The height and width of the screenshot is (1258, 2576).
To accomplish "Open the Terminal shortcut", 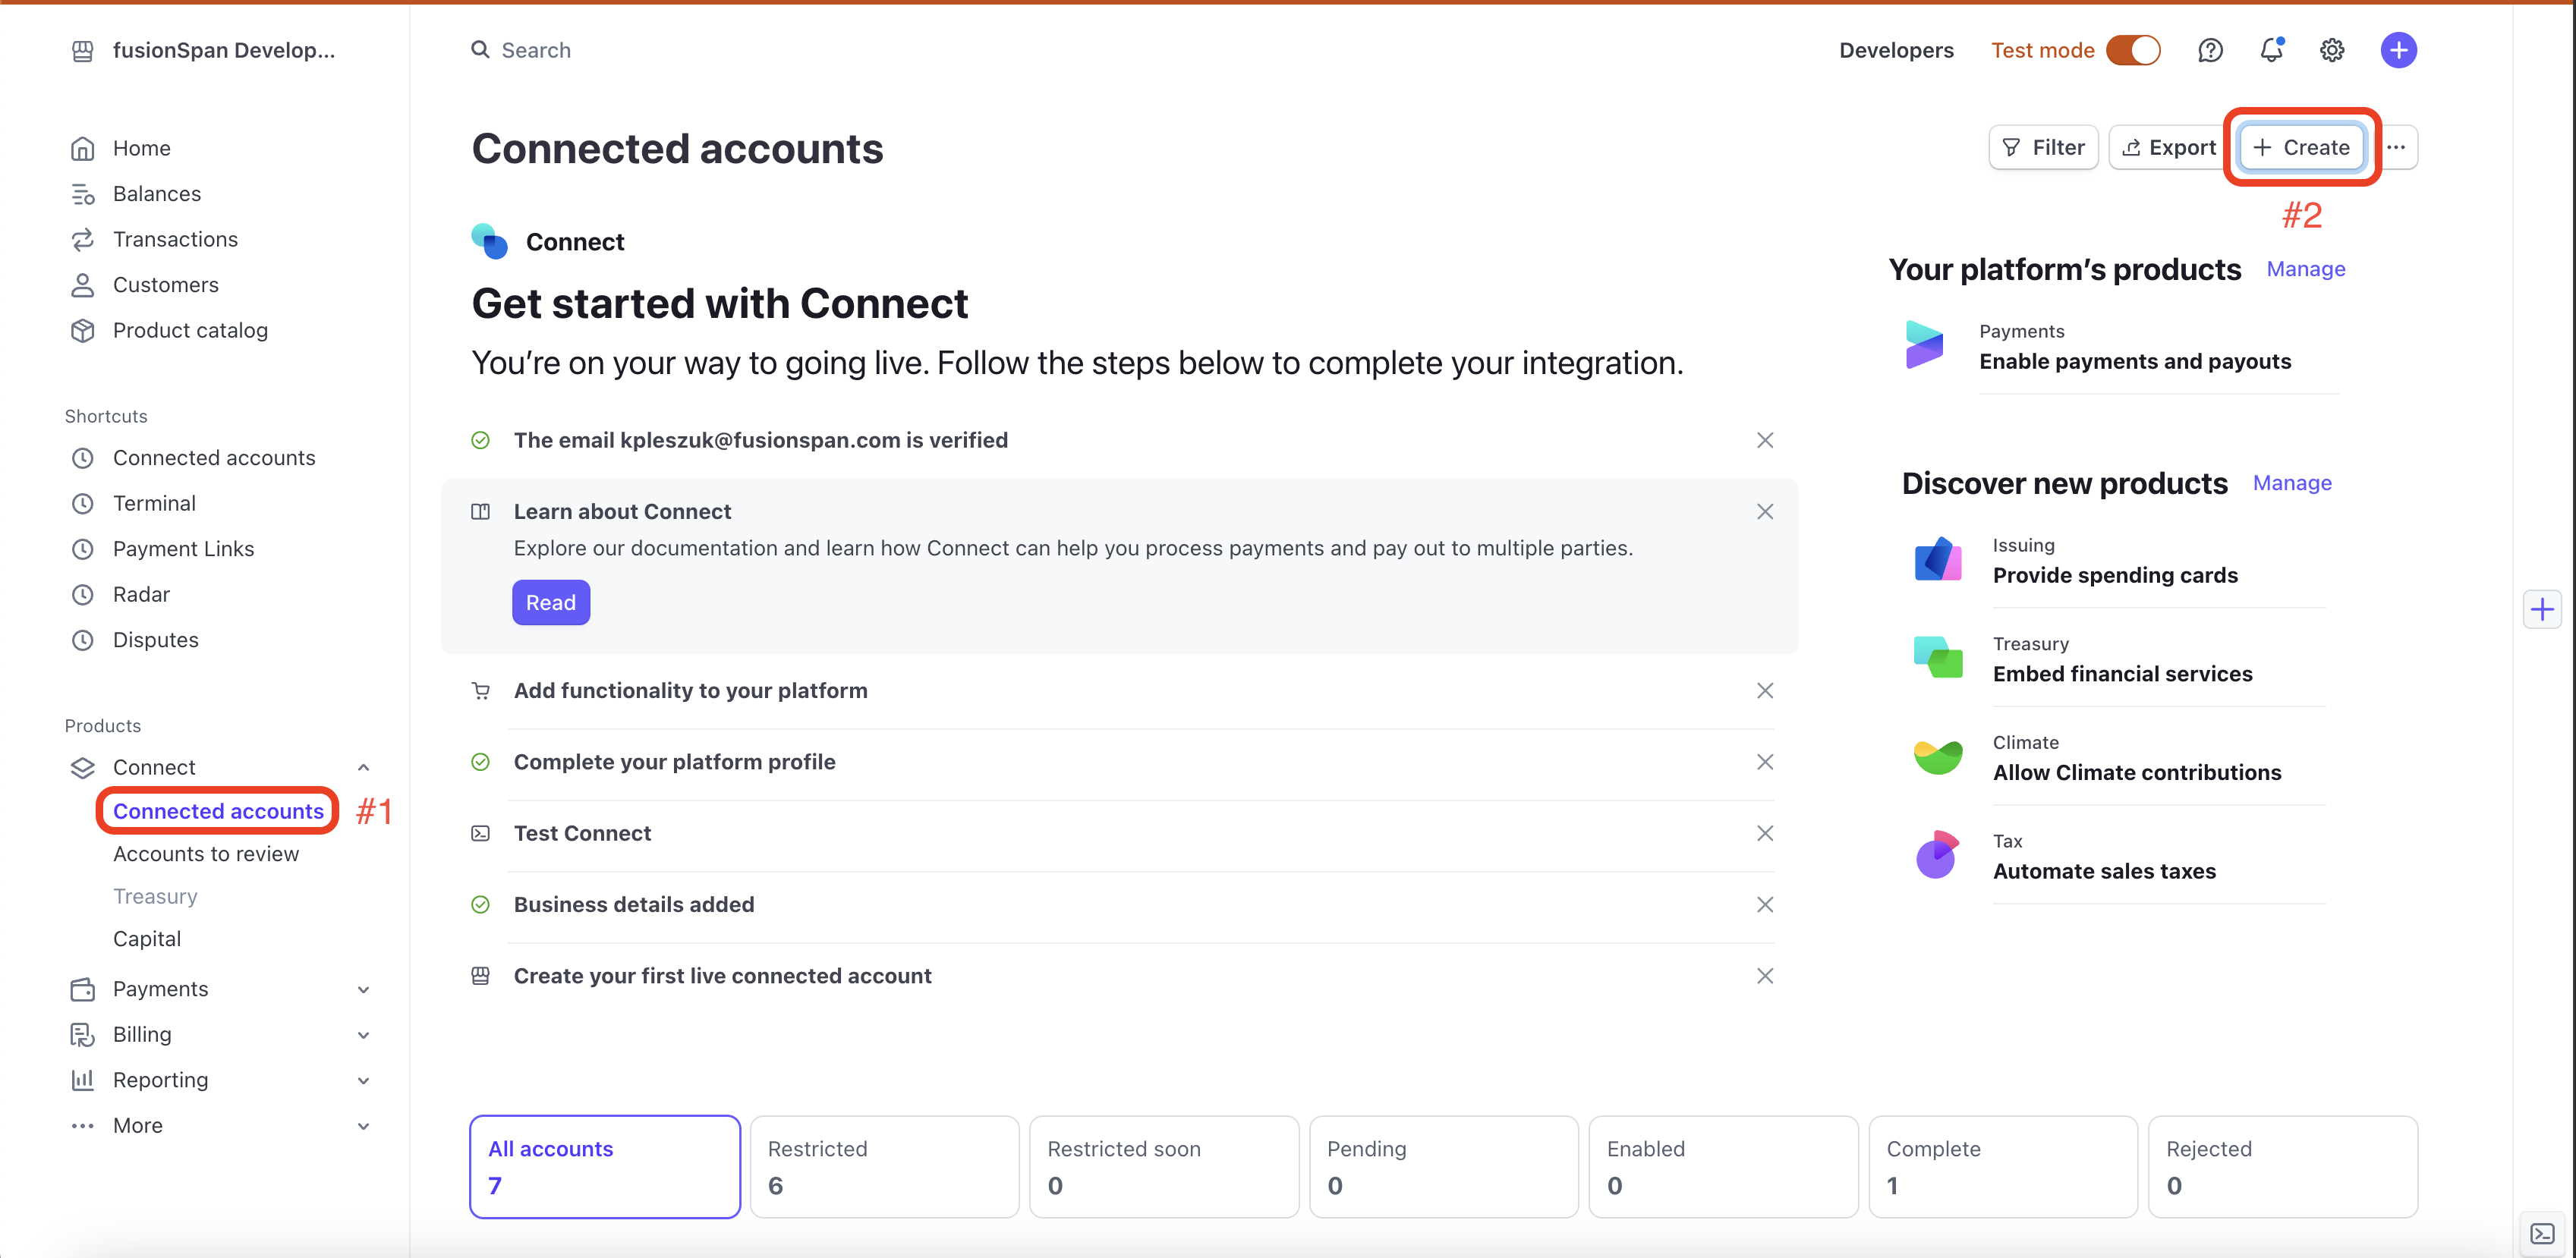I will click(x=154, y=503).
